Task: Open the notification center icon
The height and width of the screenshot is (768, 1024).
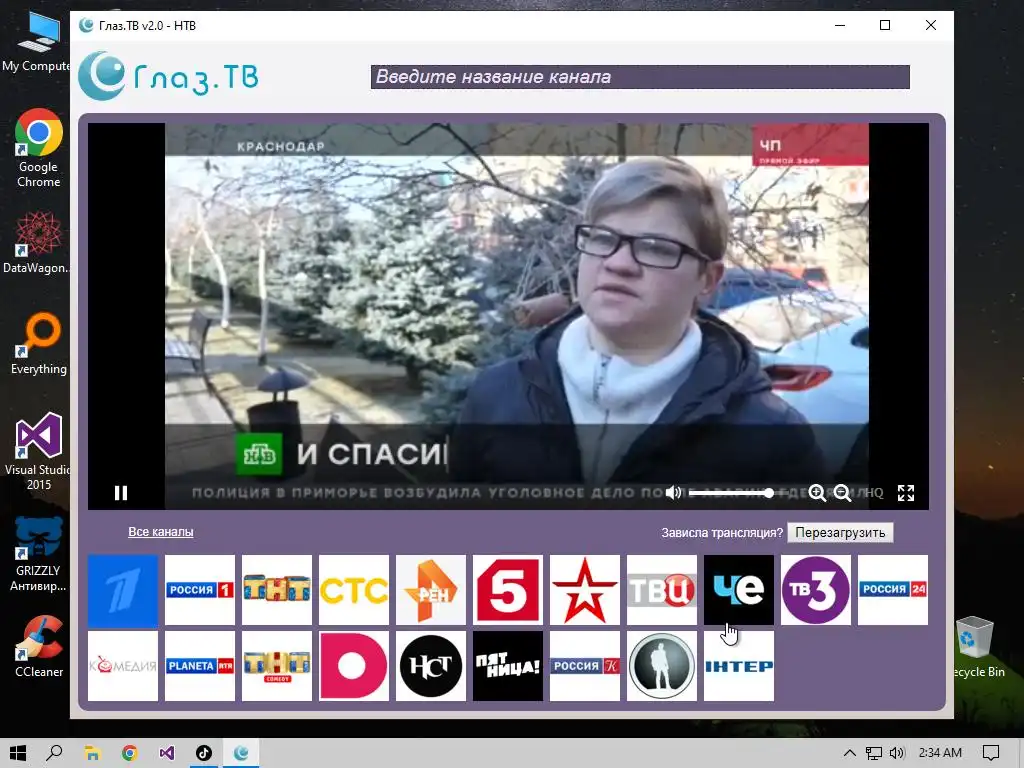Action: pos(991,753)
